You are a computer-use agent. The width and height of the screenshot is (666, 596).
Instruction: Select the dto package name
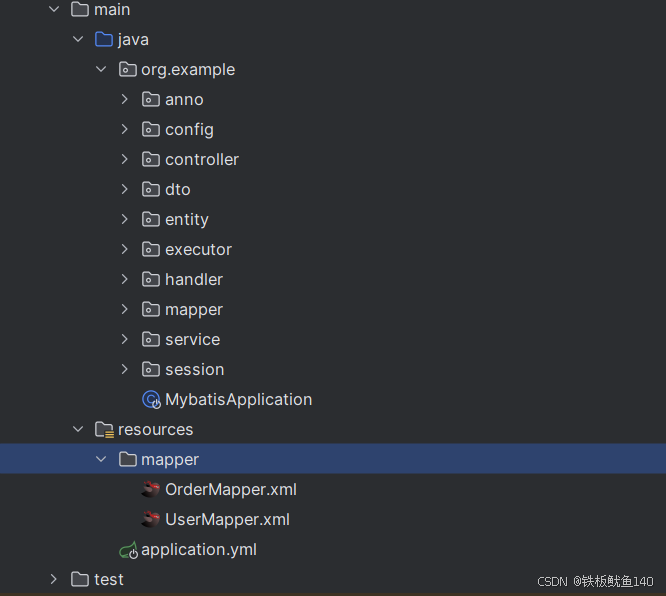click(x=178, y=189)
